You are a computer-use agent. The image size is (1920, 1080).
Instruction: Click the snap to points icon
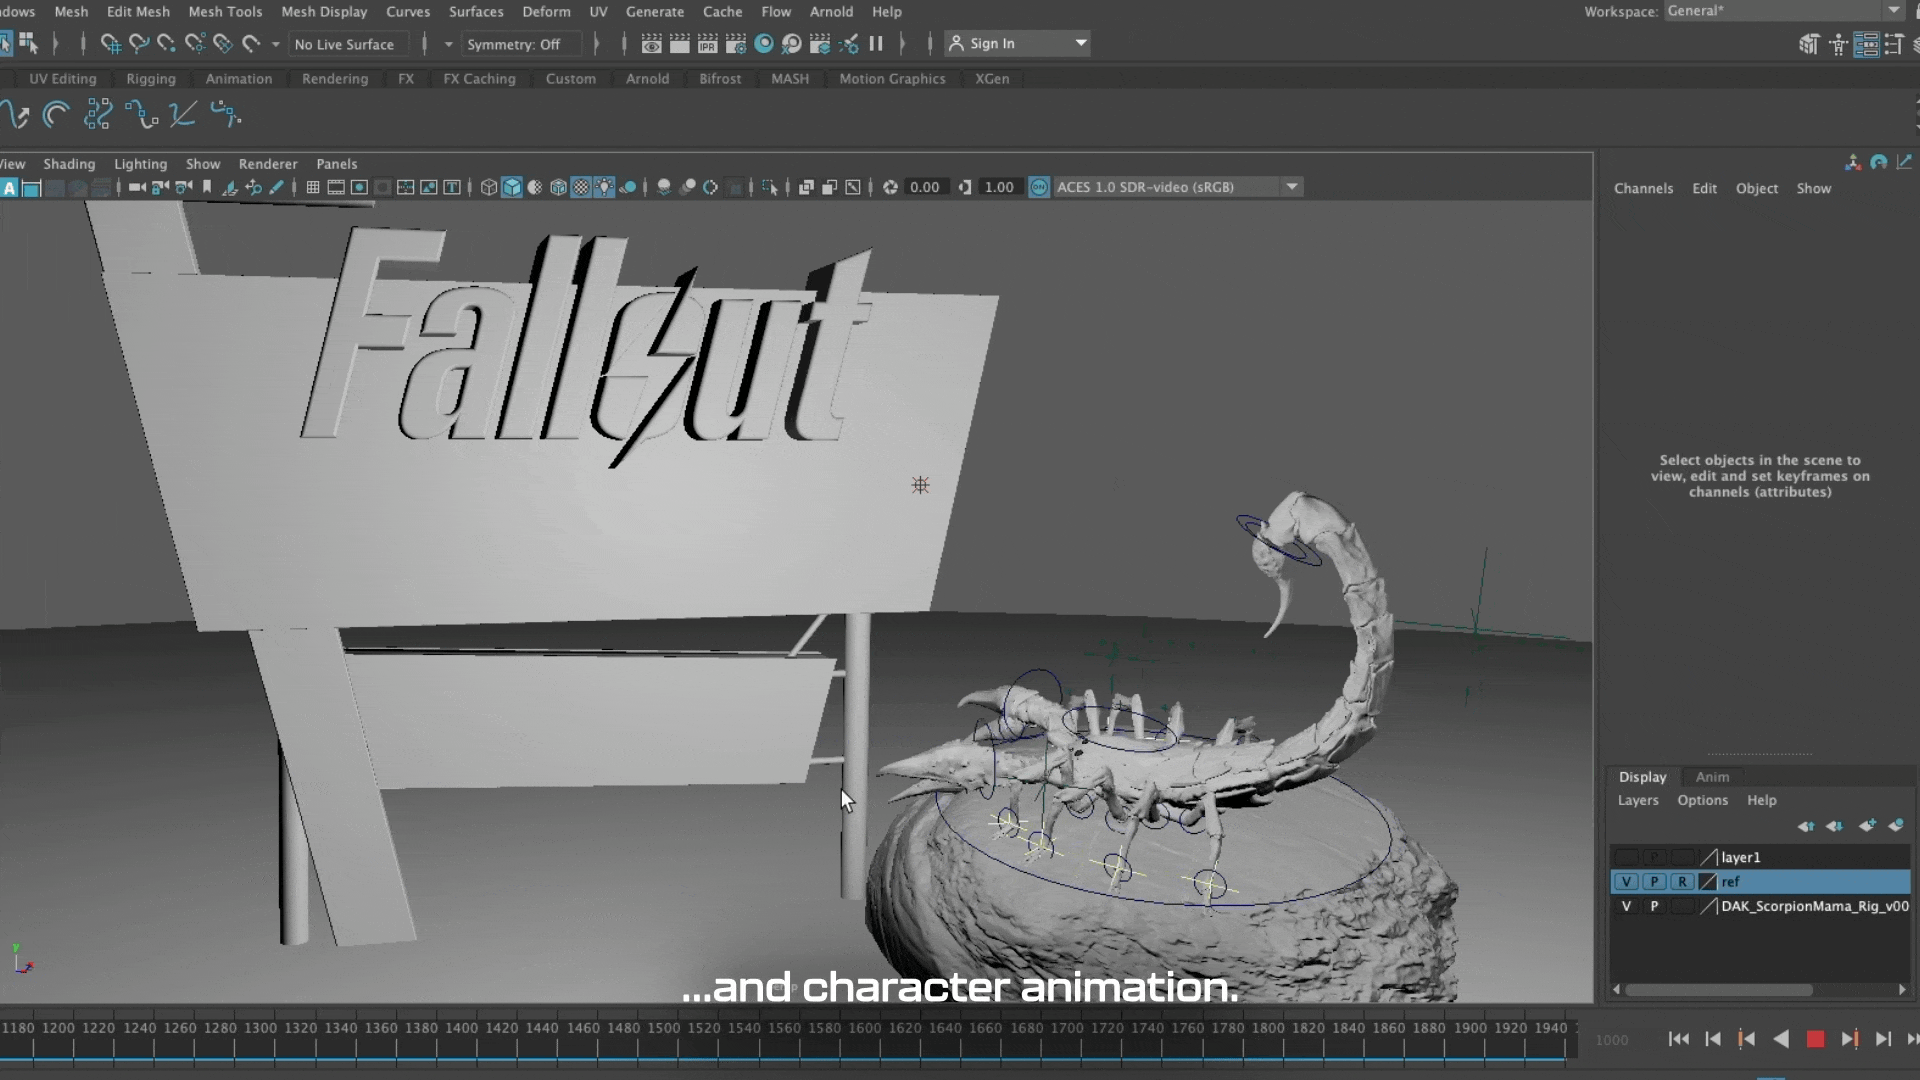click(167, 44)
